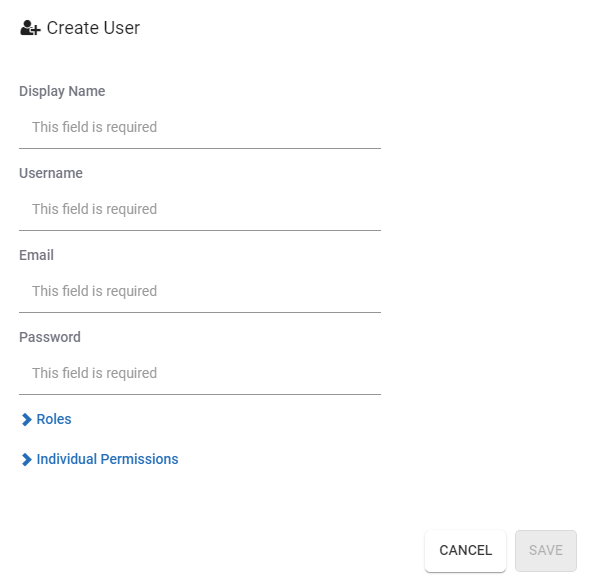Image resolution: width=595 pixels, height=588 pixels.
Task: Click the required placeholder text under Username
Action: tap(94, 209)
